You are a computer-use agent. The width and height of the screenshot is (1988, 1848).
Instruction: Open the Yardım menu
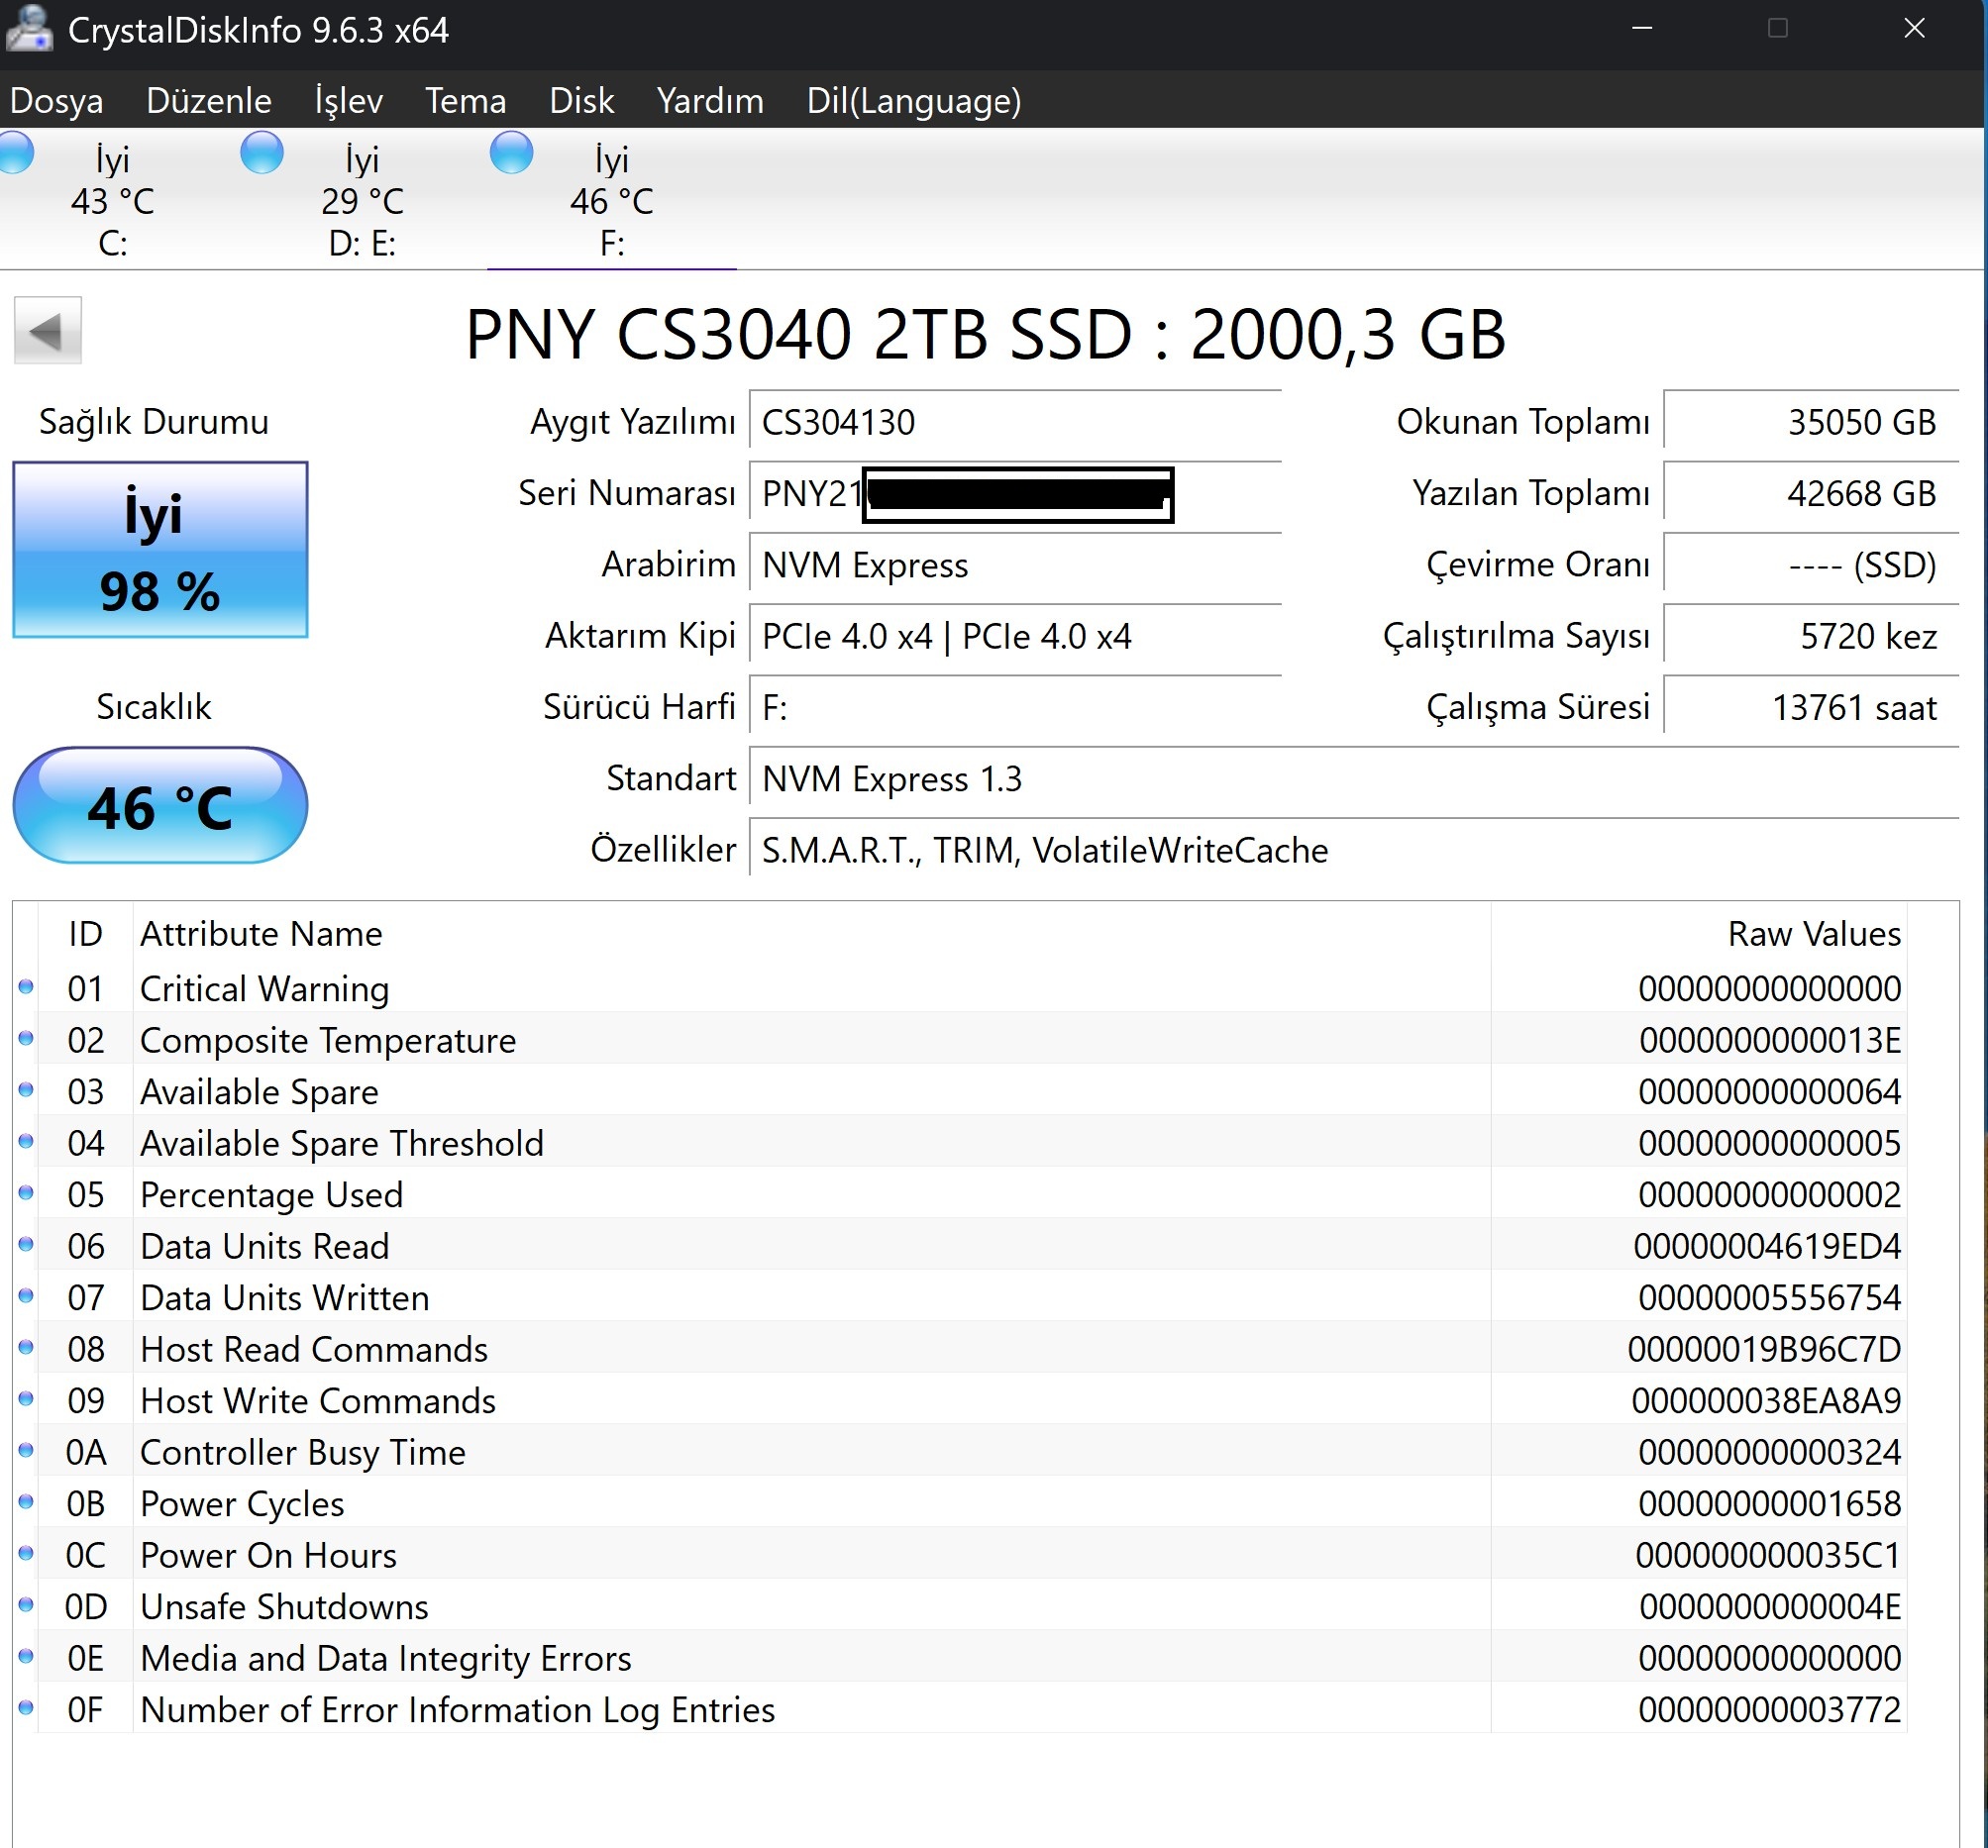point(709,101)
